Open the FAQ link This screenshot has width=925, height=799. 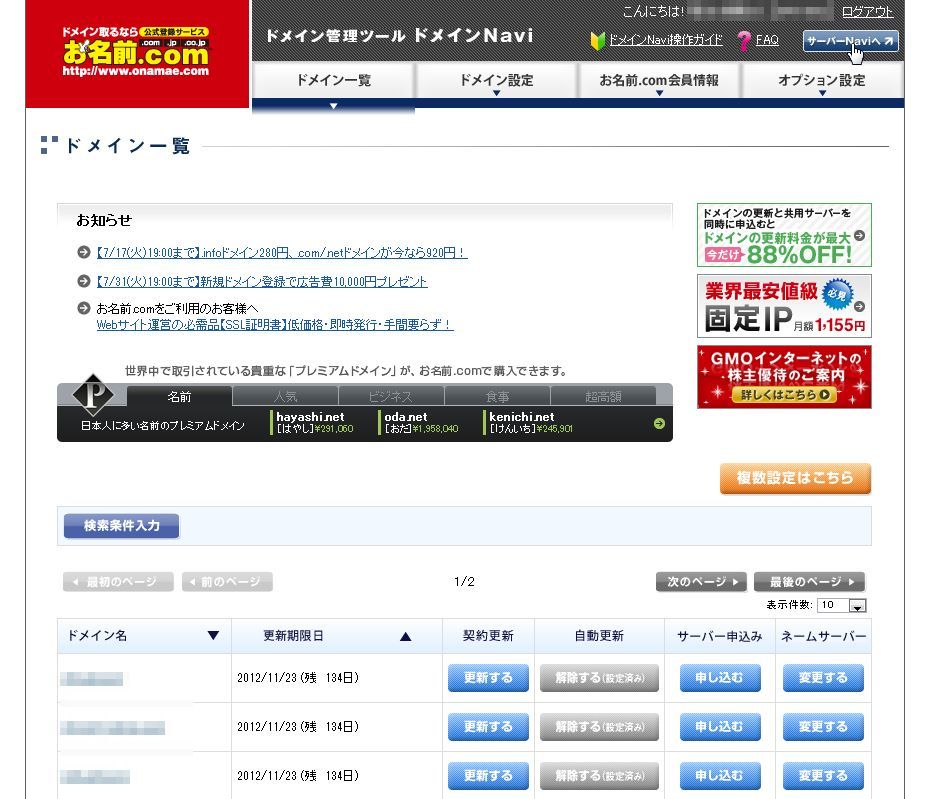[767, 40]
